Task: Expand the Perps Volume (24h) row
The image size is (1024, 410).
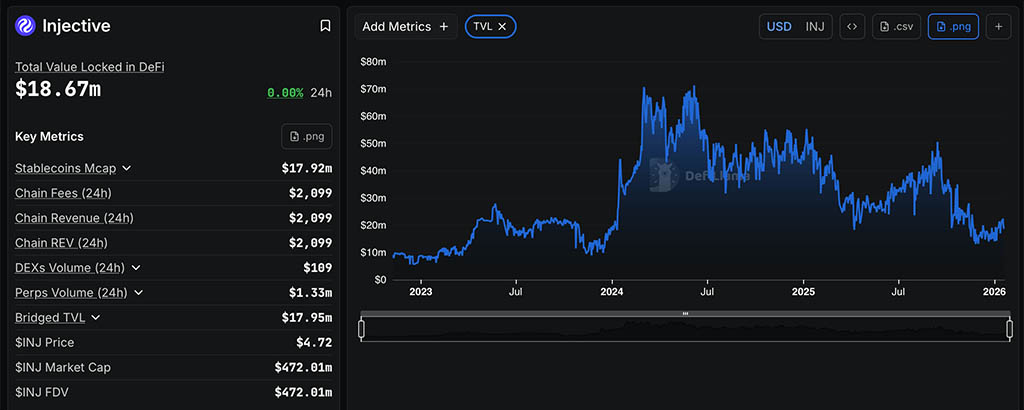Action: click(138, 293)
